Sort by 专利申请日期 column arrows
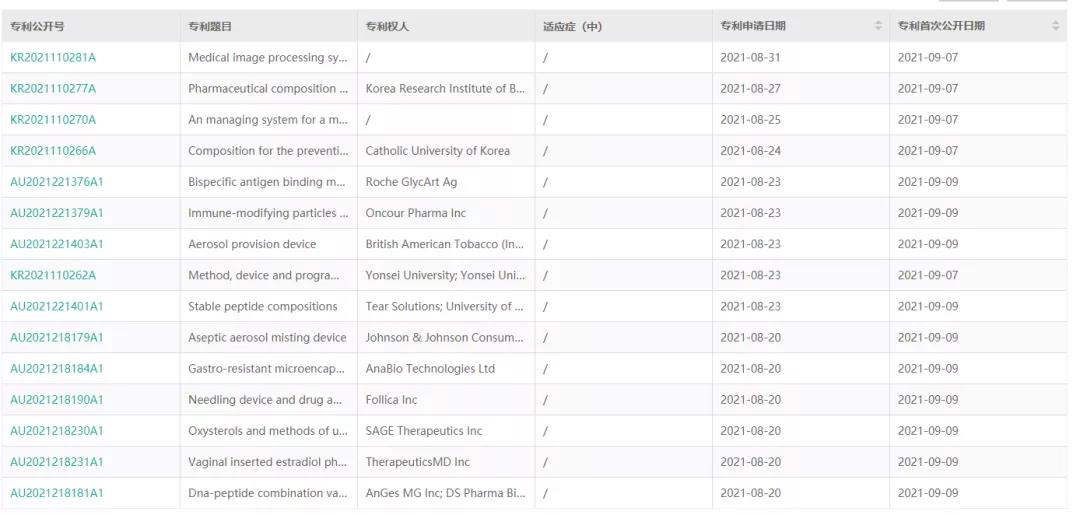Screen dimensions: 1080x515 coord(878,26)
